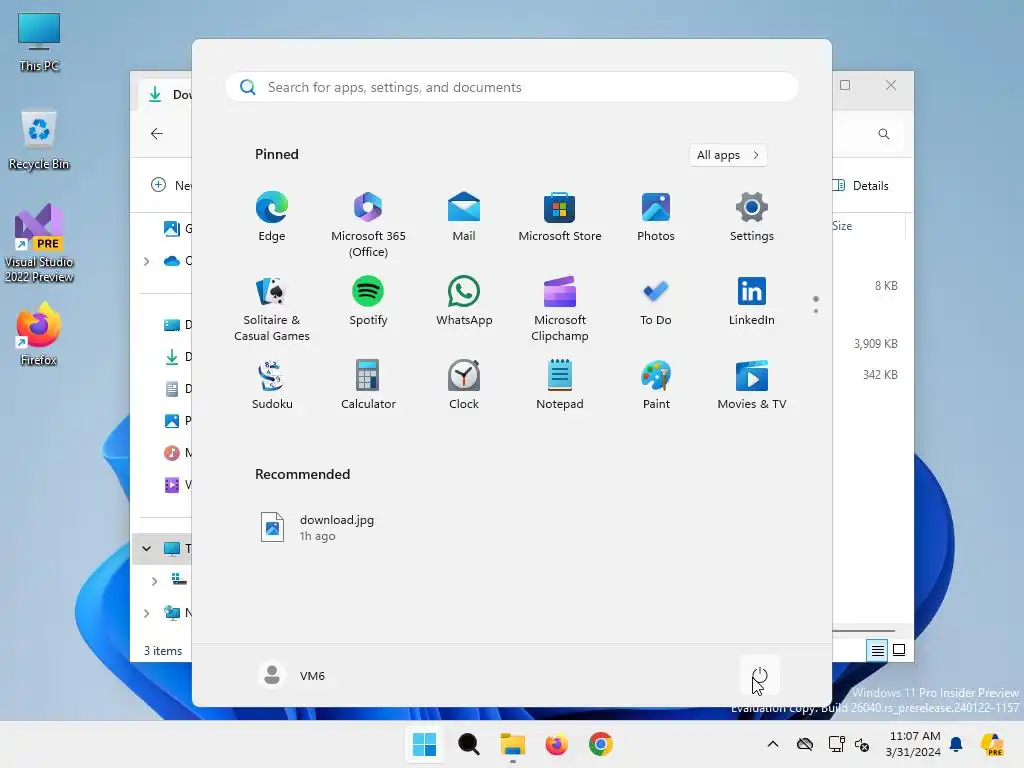The width and height of the screenshot is (1024, 768).
Task: Open the Calculator app
Action: (368, 385)
